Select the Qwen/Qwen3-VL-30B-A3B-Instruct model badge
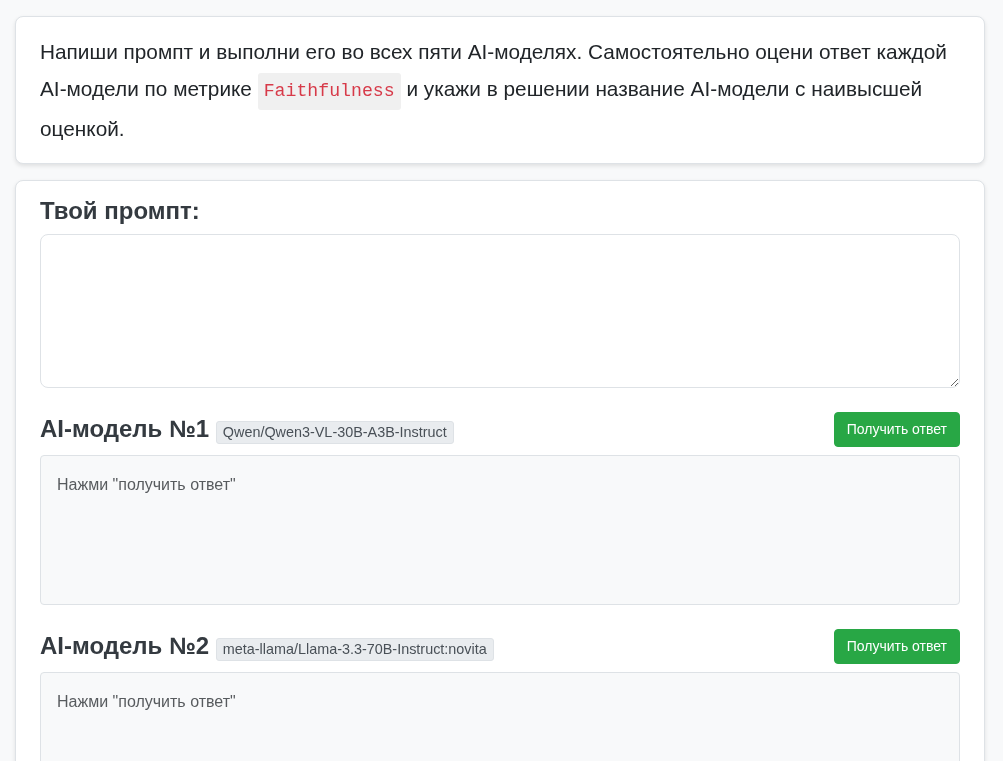 tap(334, 432)
